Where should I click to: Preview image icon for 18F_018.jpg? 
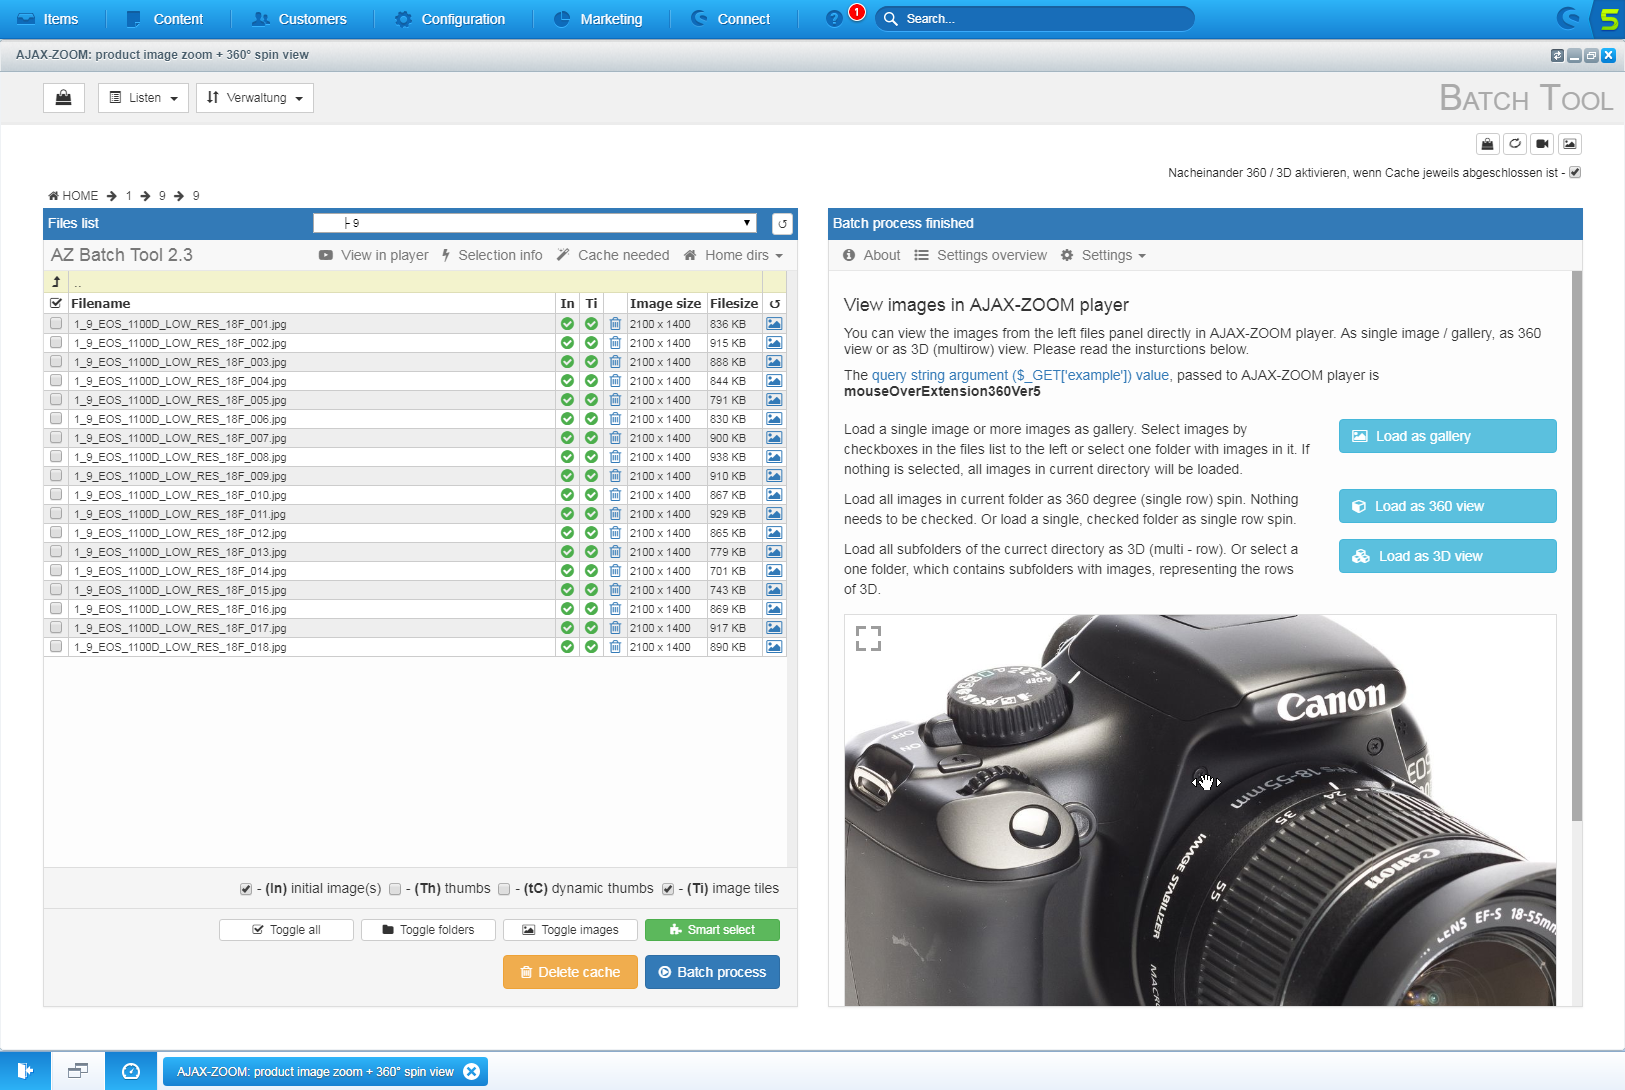pos(774,647)
